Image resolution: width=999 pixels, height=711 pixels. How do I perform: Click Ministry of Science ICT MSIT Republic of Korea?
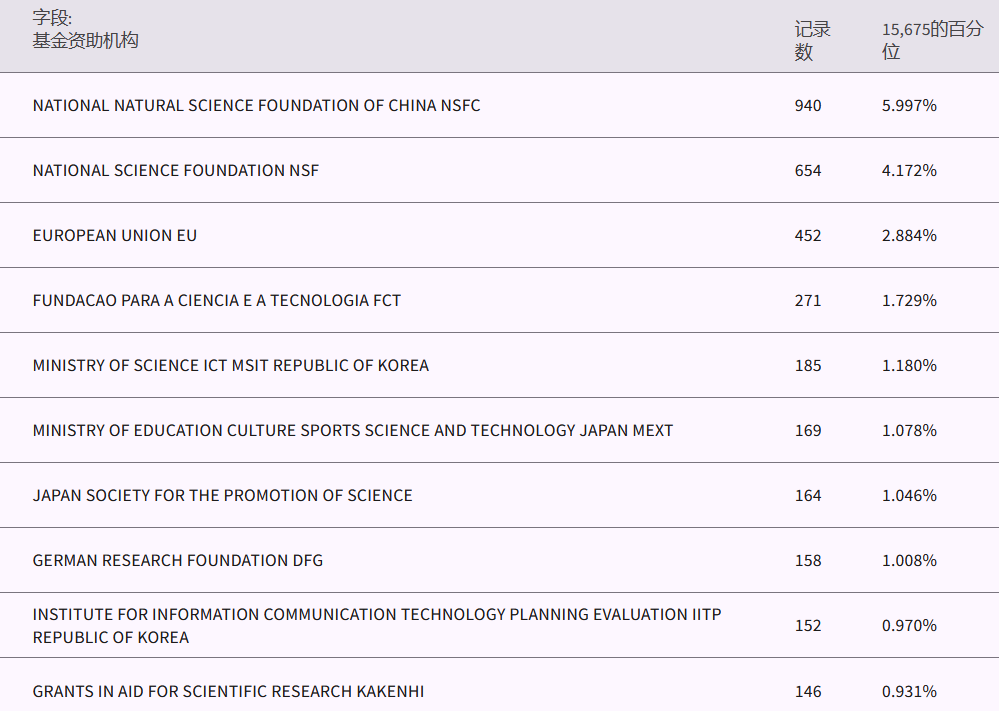pyautogui.click(x=231, y=365)
